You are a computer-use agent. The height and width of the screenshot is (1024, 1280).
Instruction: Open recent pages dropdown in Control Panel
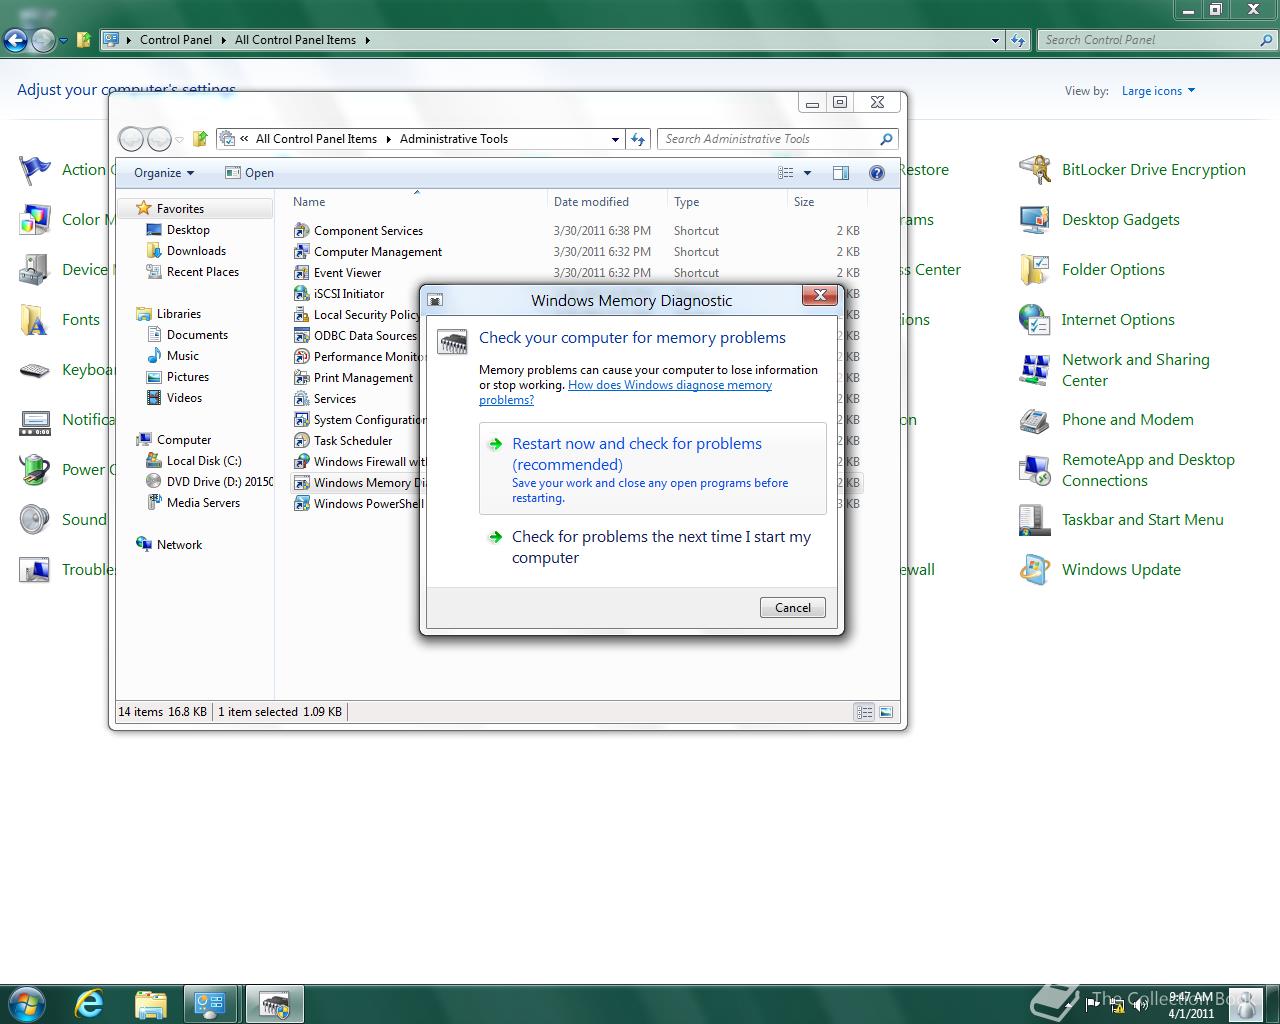pyautogui.click(x=63, y=40)
